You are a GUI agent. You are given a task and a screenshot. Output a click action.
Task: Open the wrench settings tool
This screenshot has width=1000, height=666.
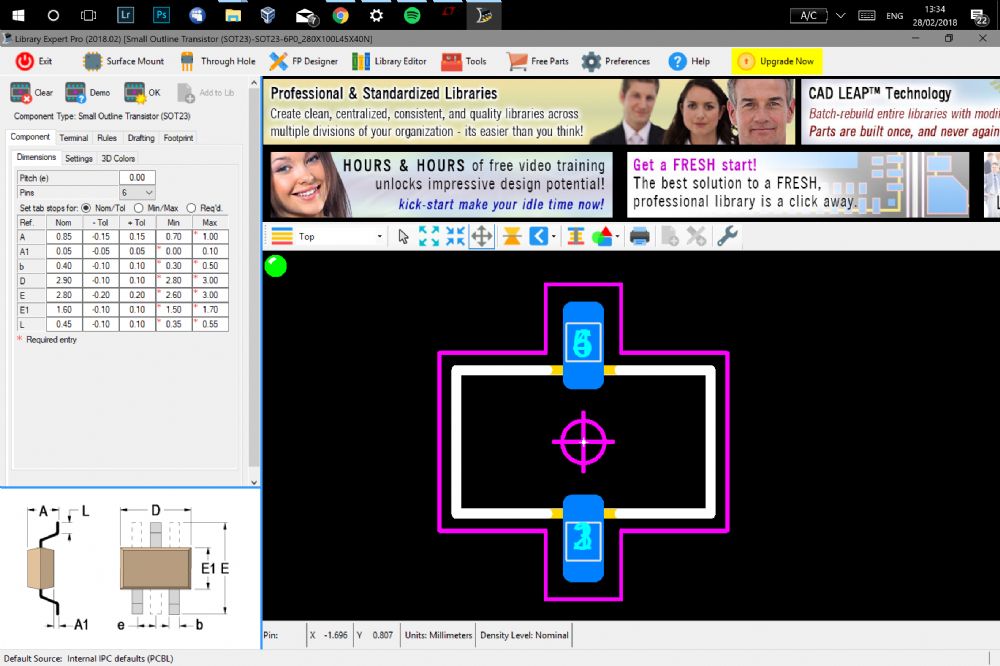point(727,237)
